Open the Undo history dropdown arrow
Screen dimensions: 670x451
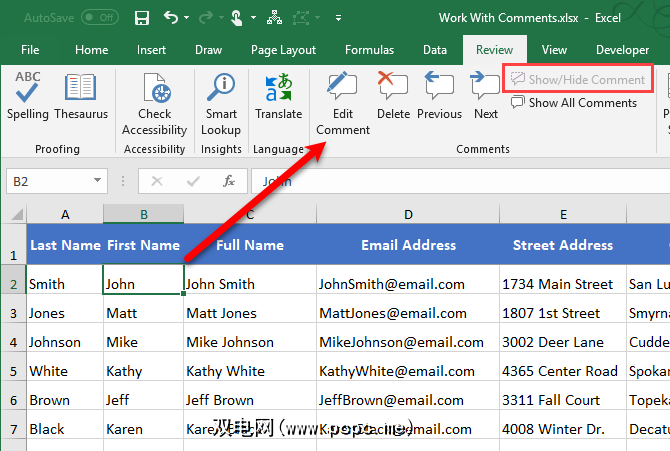click(188, 18)
